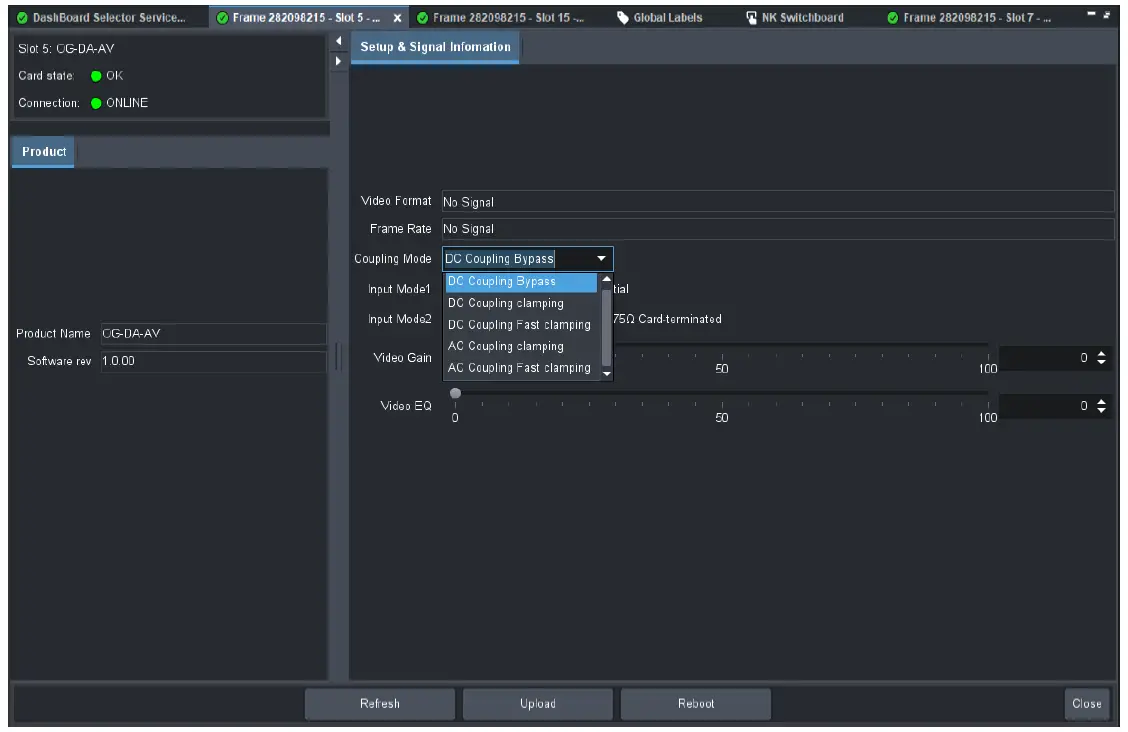Click green check icon on Slot 5 tab

coord(222,18)
